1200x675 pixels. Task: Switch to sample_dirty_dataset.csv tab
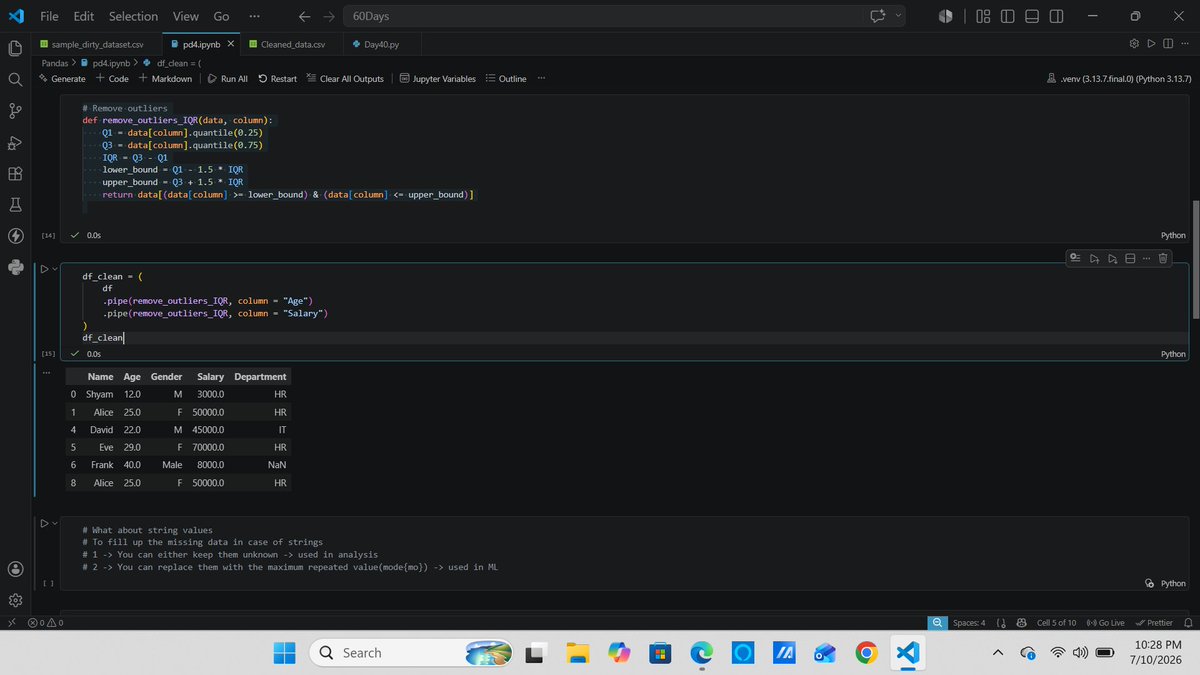coord(98,45)
